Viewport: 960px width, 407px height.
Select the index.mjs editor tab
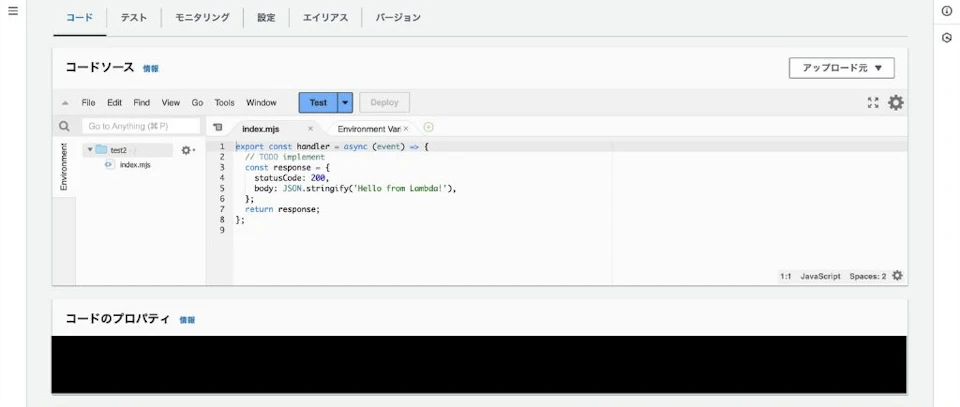[261, 129]
